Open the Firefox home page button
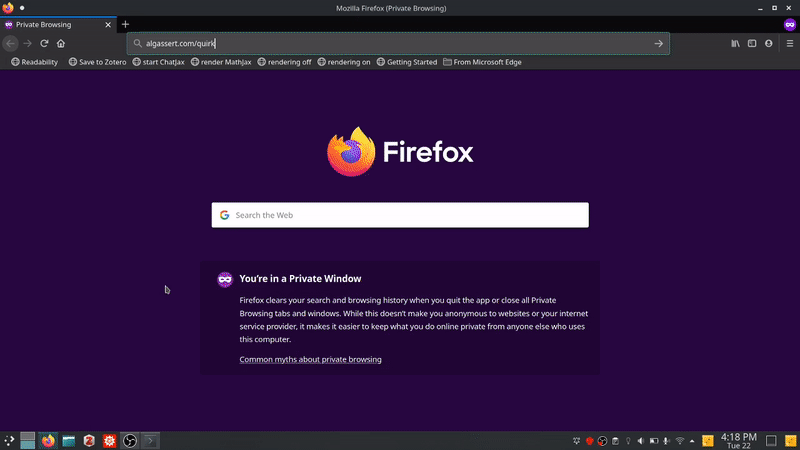 [x=61, y=43]
